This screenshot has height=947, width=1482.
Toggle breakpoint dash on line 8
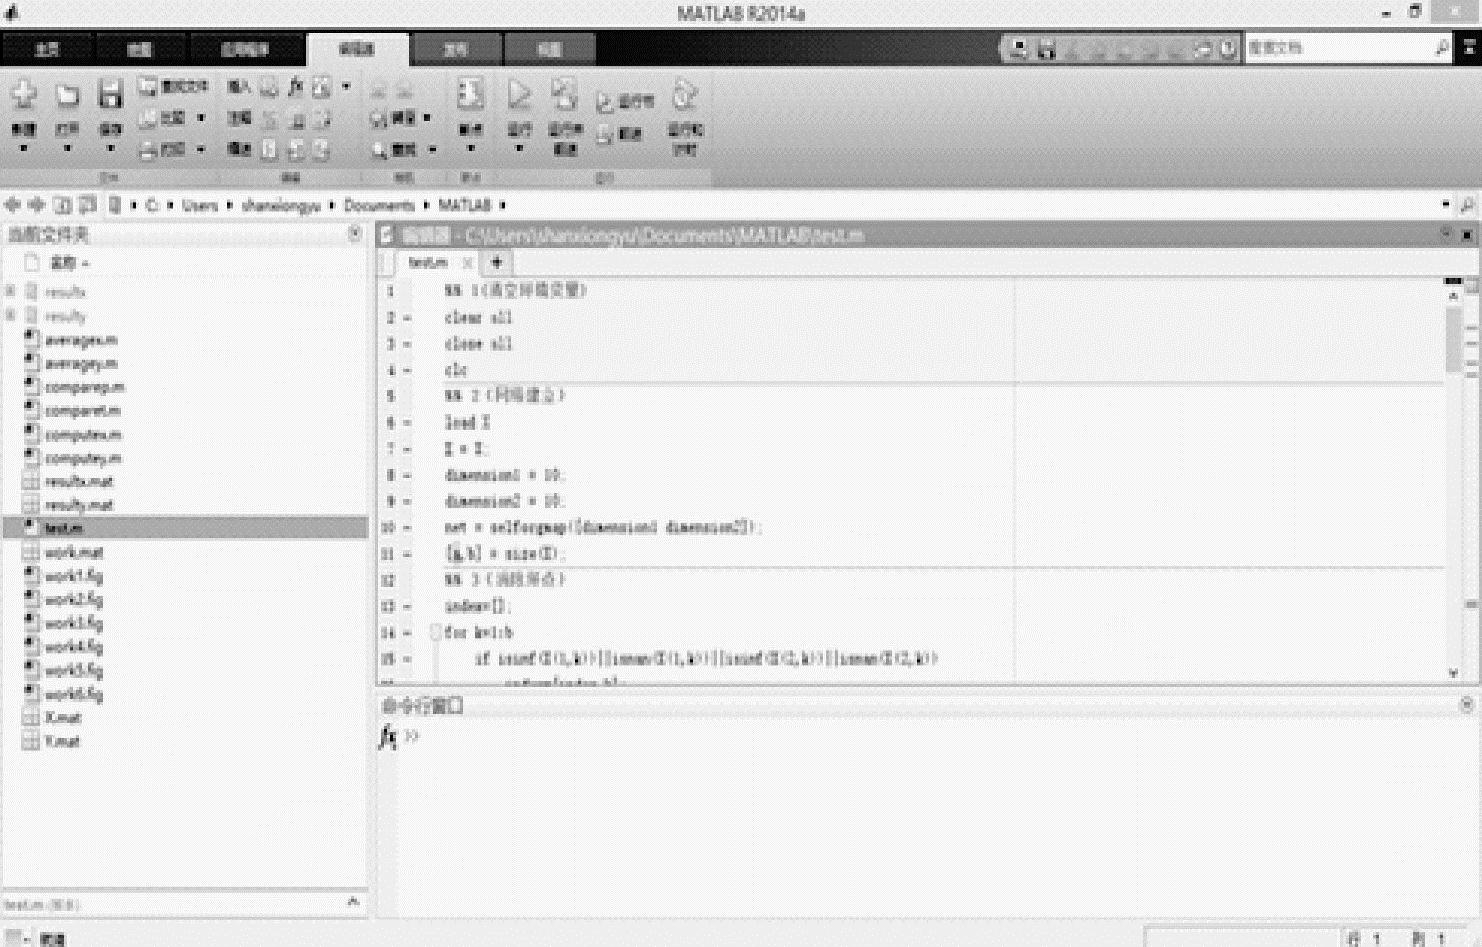pos(407,475)
